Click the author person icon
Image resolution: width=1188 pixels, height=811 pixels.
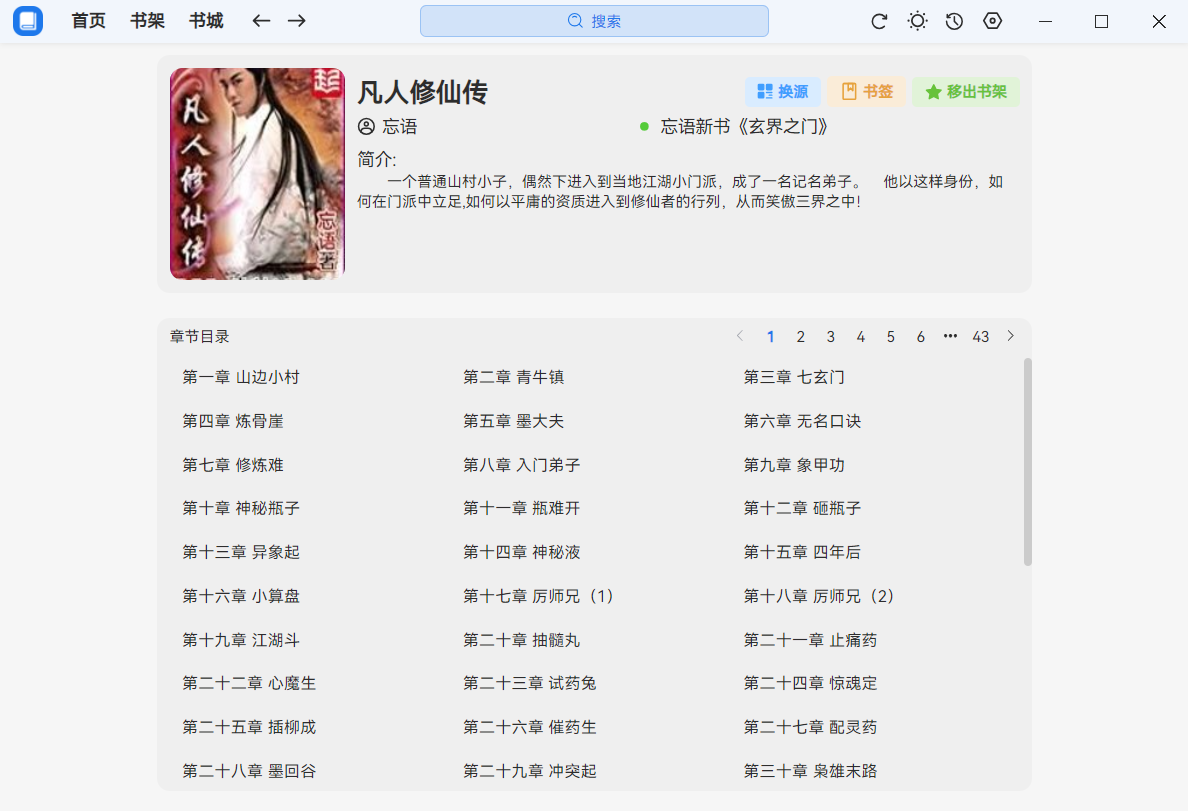[366, 127]
